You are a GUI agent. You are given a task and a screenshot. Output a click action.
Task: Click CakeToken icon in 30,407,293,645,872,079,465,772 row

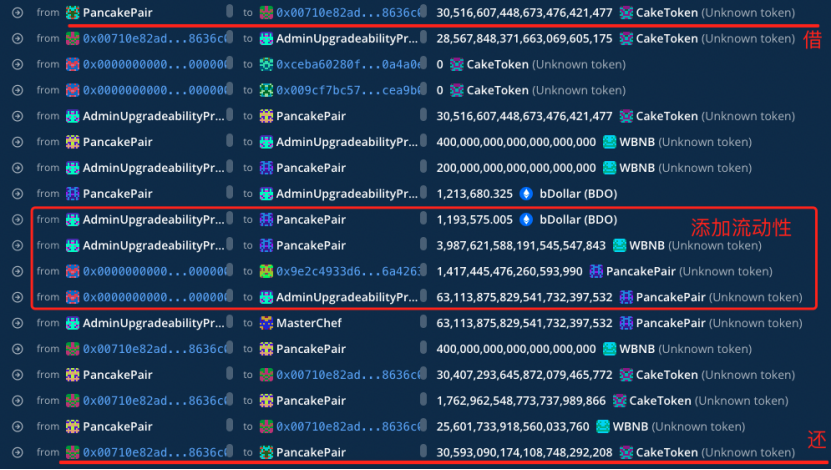626,375
